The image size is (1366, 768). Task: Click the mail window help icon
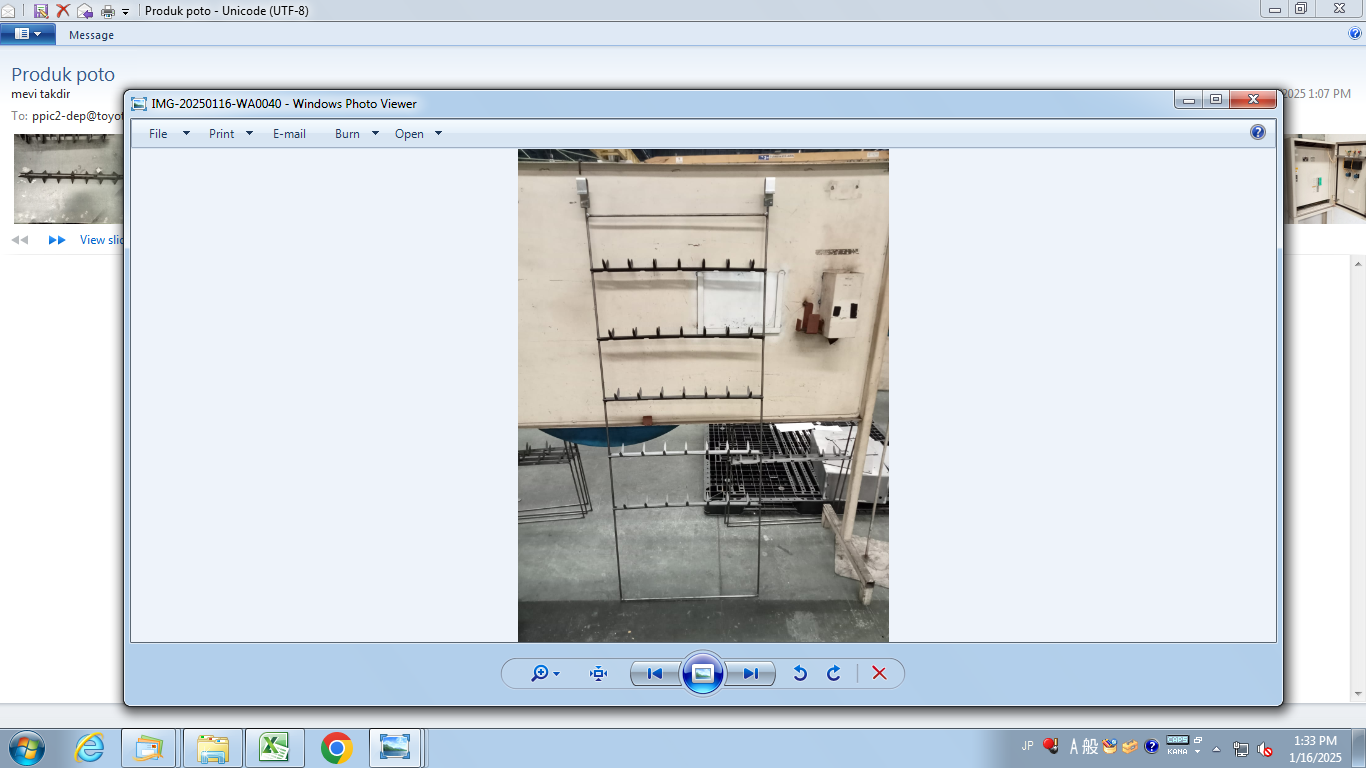click(1355, 33)
